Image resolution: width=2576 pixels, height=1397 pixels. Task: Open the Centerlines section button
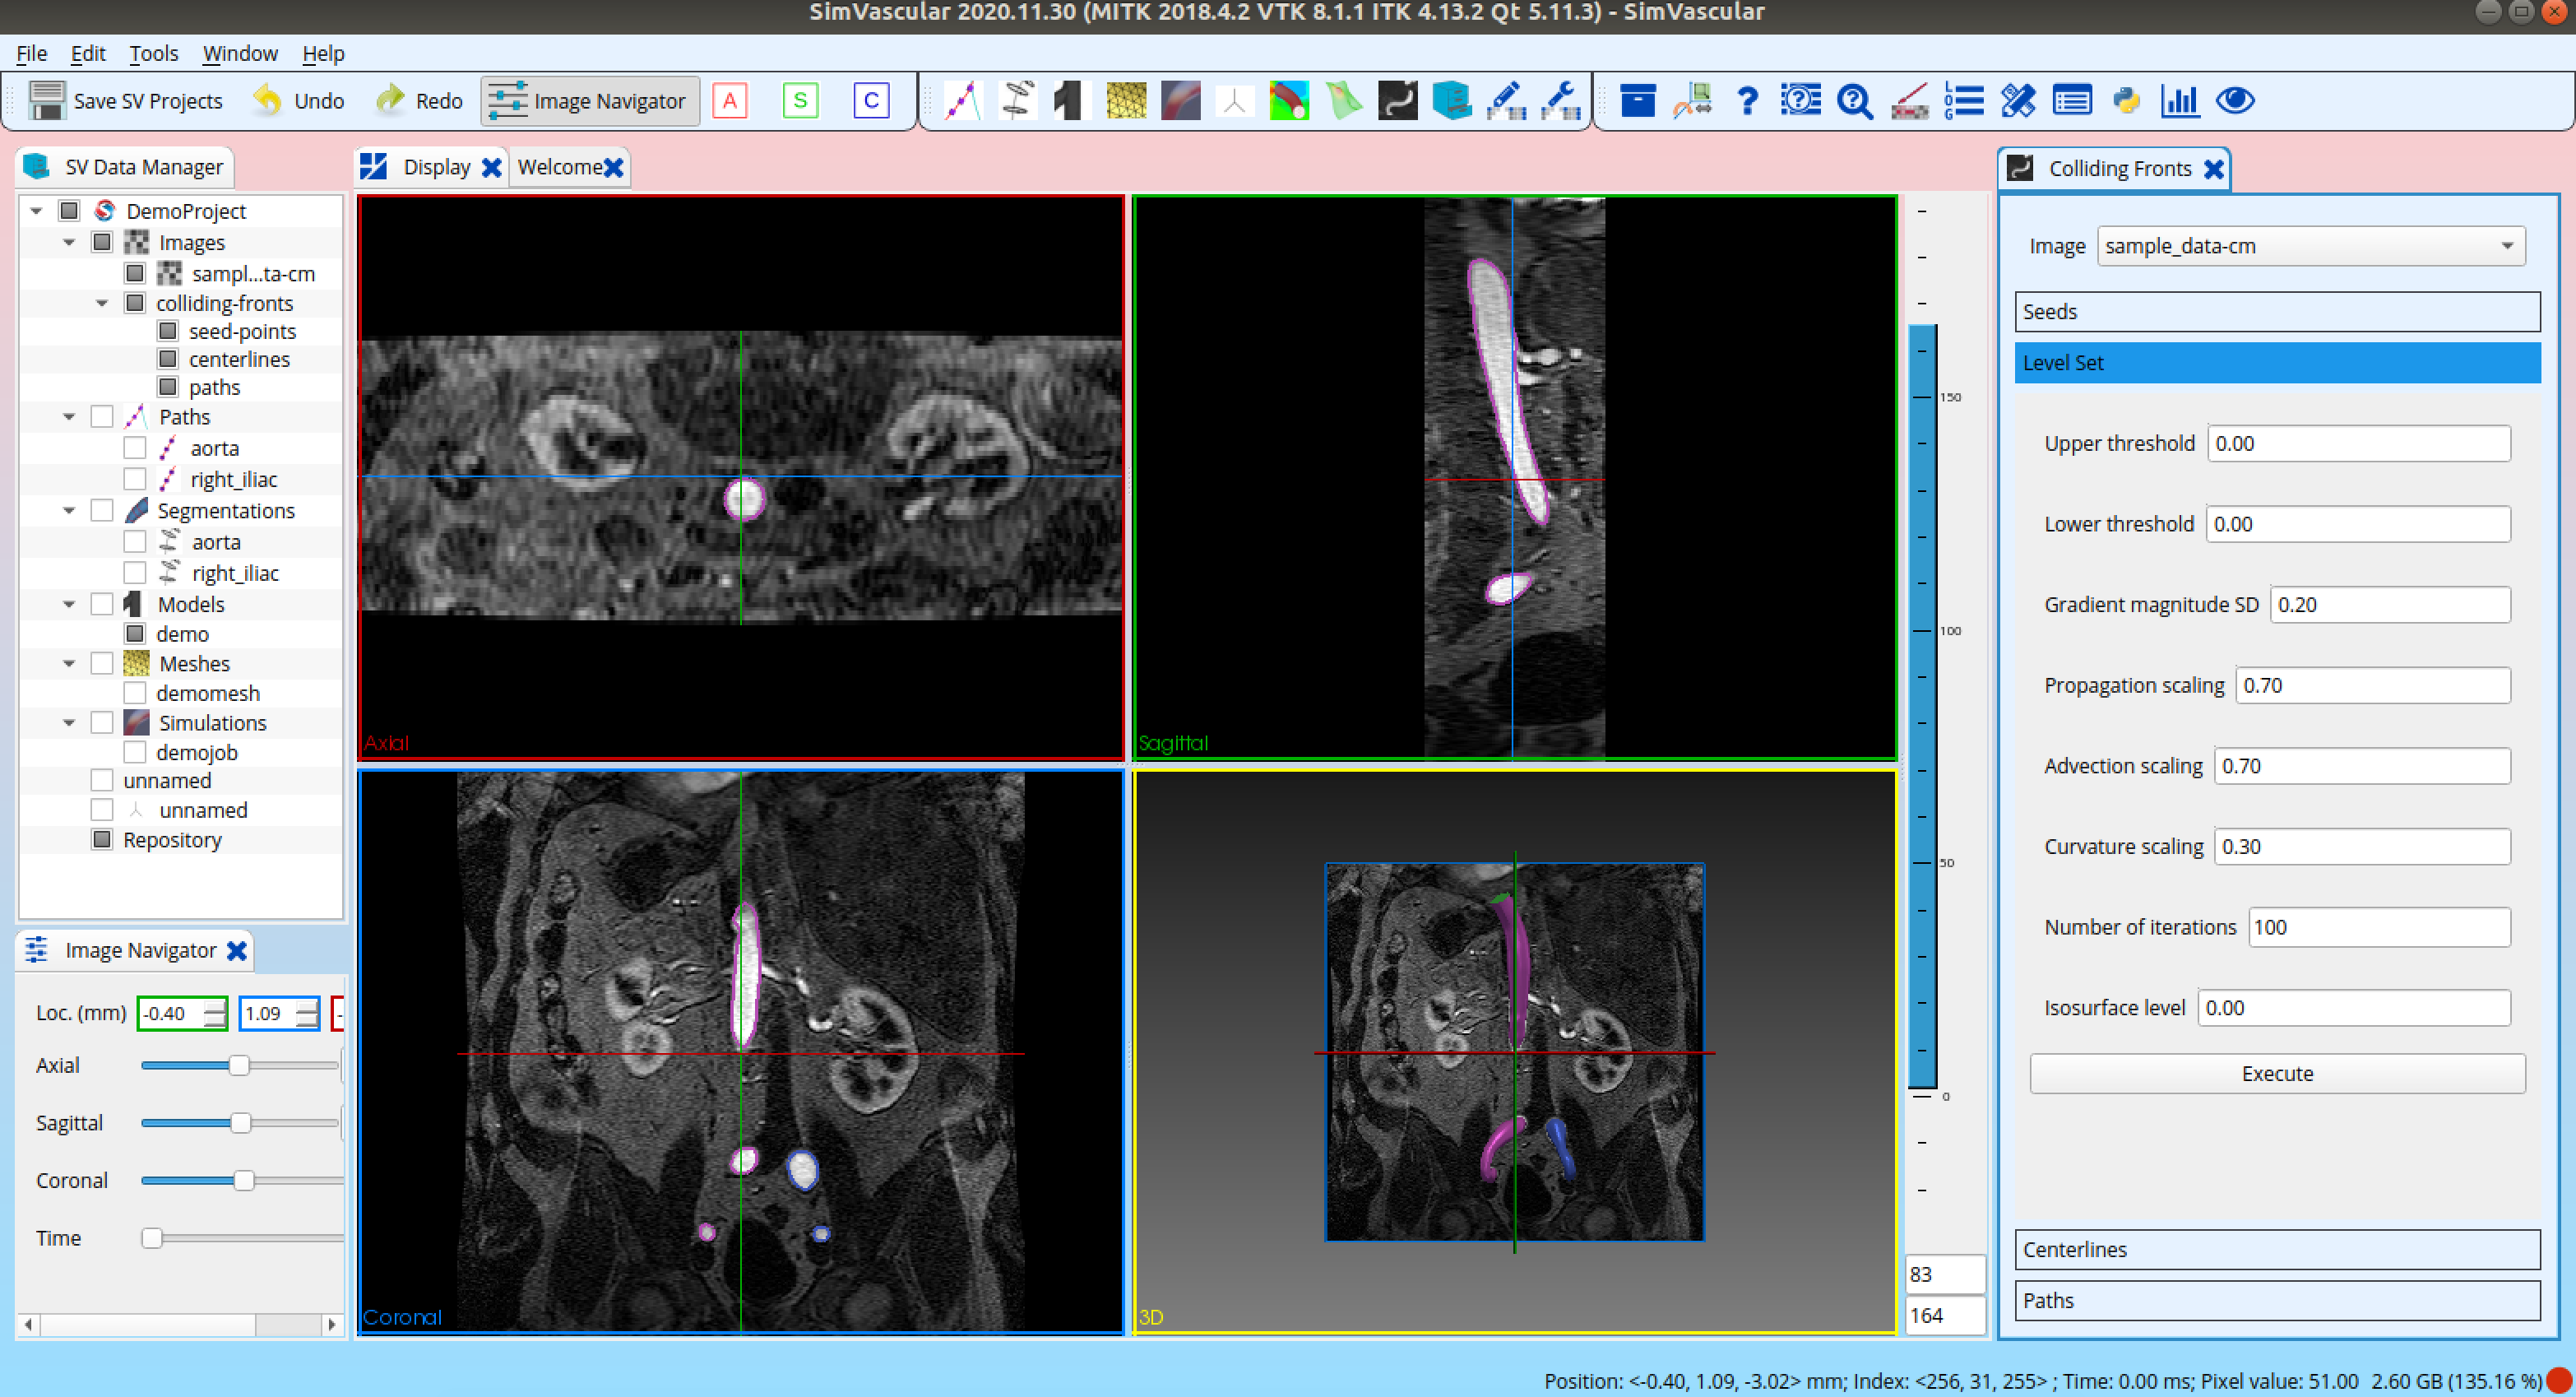click(2277, 1249)
